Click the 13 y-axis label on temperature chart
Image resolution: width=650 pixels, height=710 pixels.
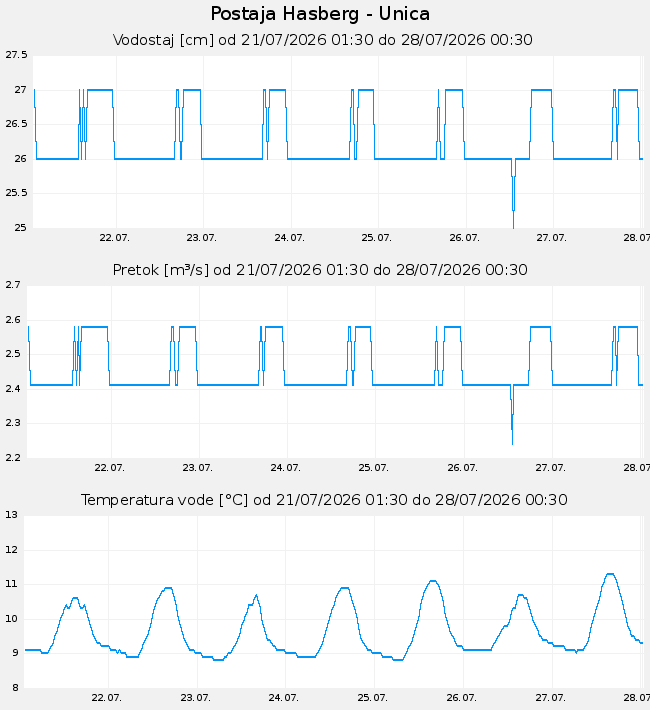pyautogui.click(x=12, y=515)
